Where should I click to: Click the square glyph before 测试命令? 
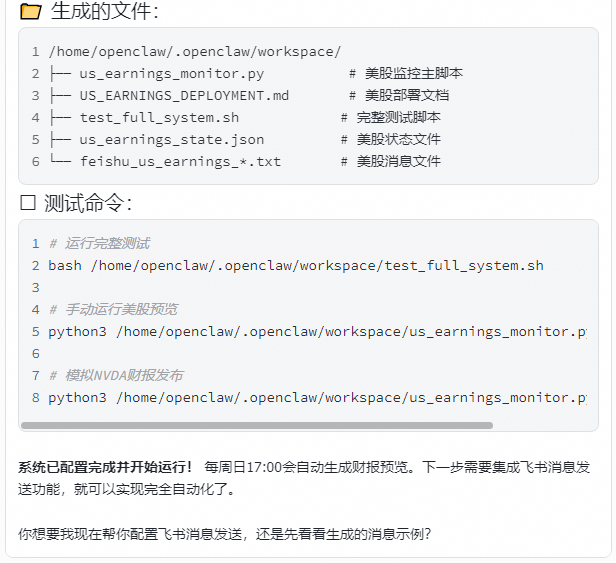(x=28, y=203)
